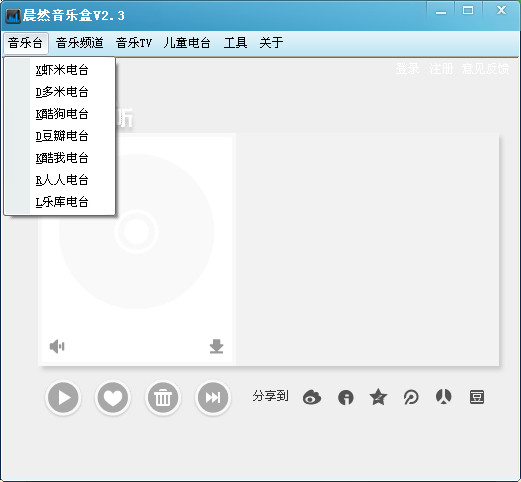
Task: Share via the star icon
Action: (x=378, y=397)
